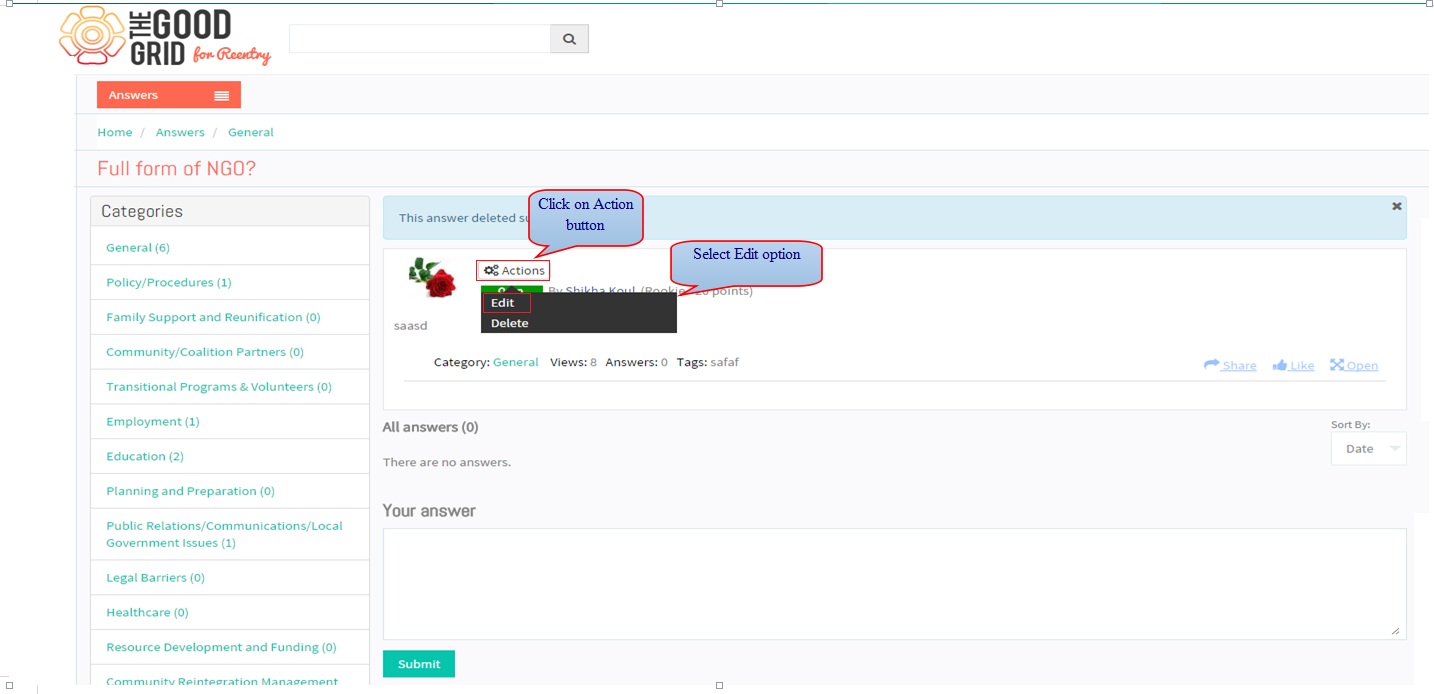
Task: Open Resource Development and Funding category
Action: point(221,647)
